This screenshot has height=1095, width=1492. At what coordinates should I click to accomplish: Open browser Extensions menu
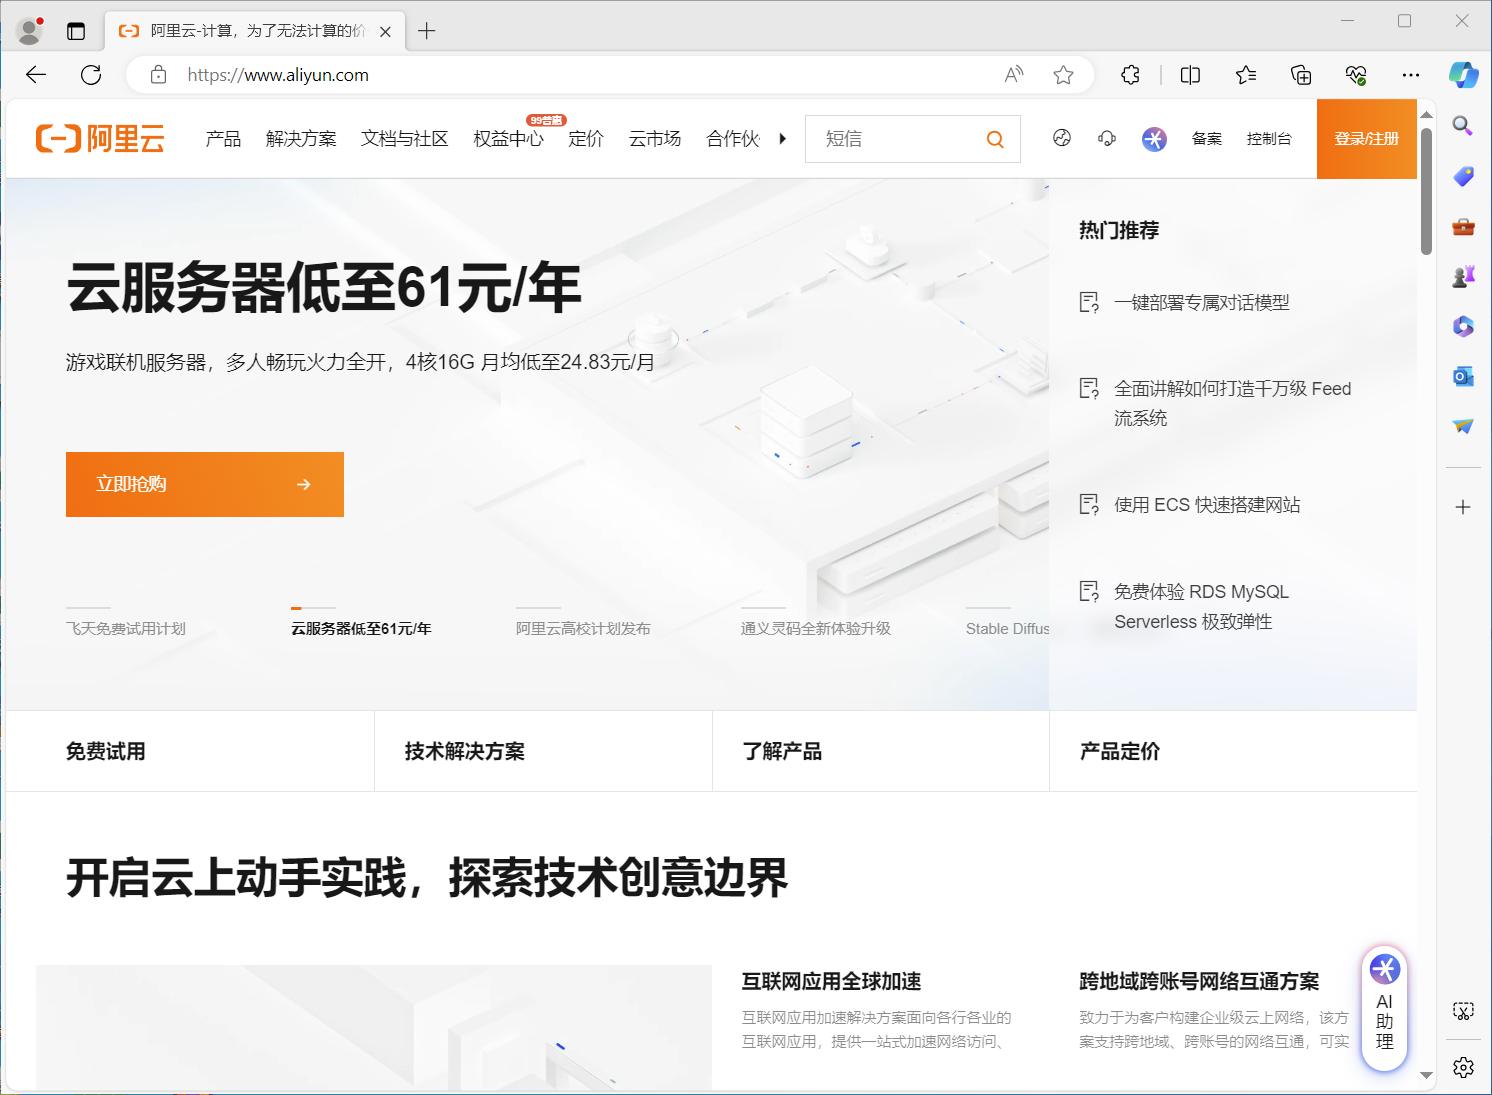pyautogui.click(x=1130, y=75)
